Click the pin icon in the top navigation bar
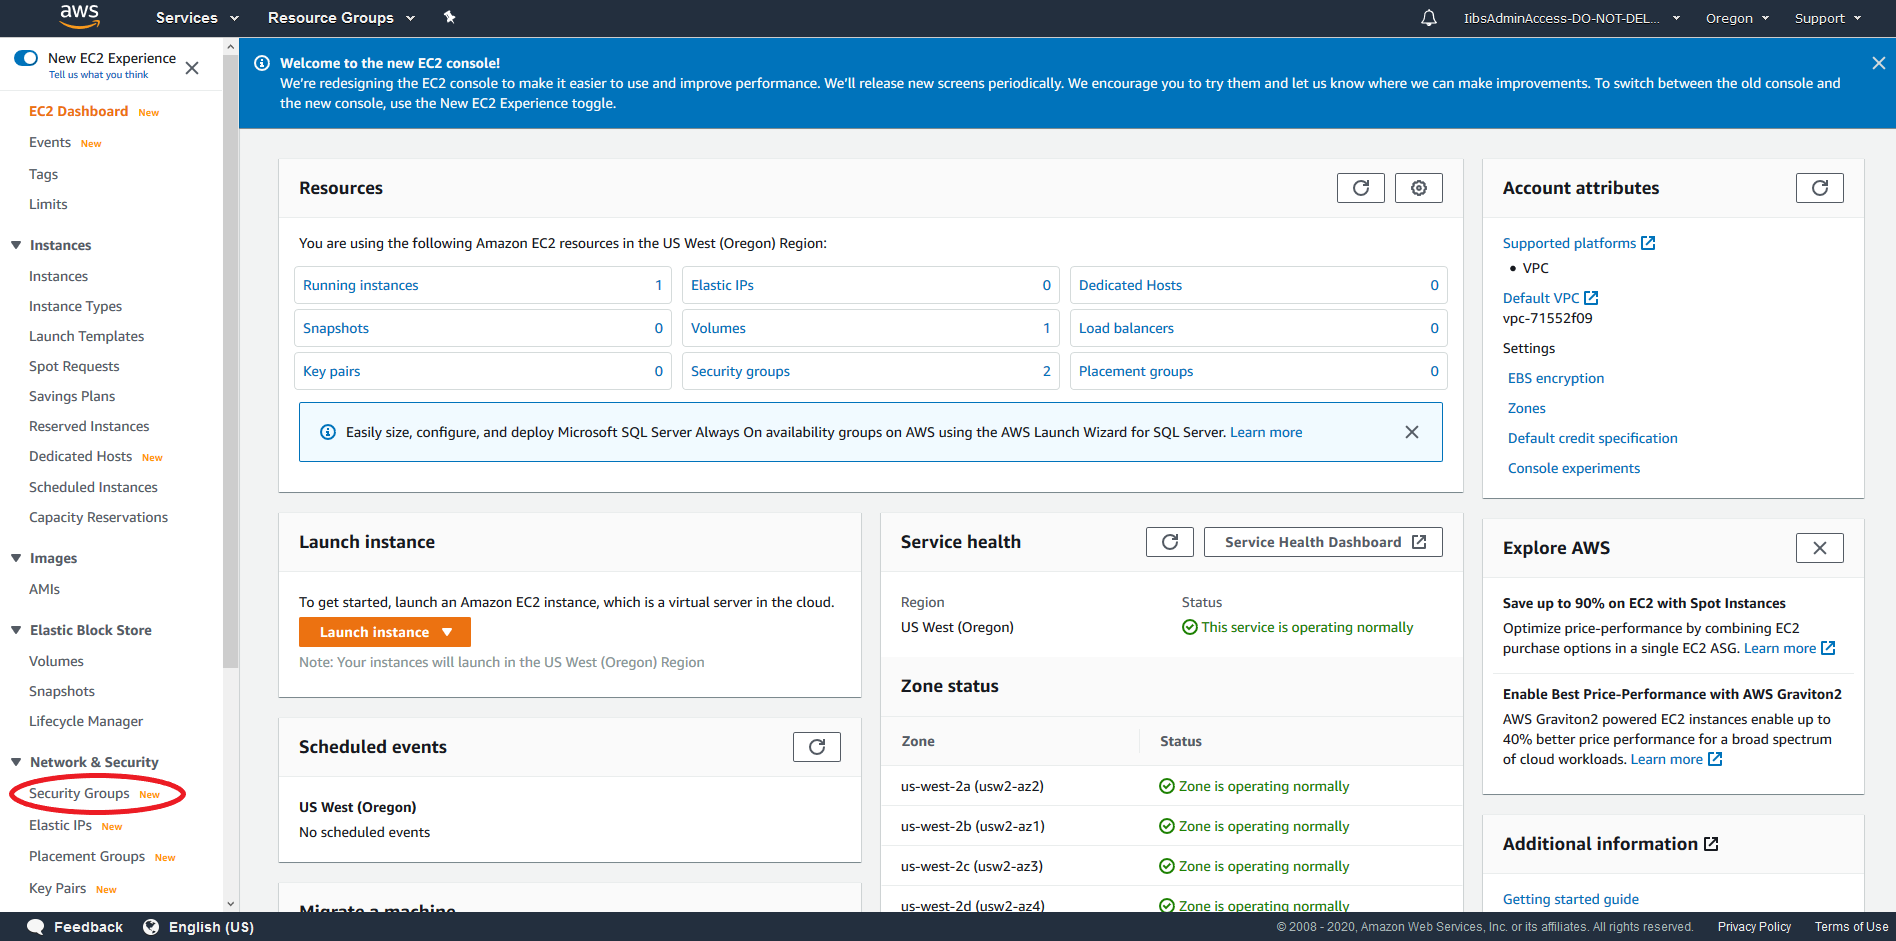The height and width of the screenshot is (941, 1896). coord(449,17)
